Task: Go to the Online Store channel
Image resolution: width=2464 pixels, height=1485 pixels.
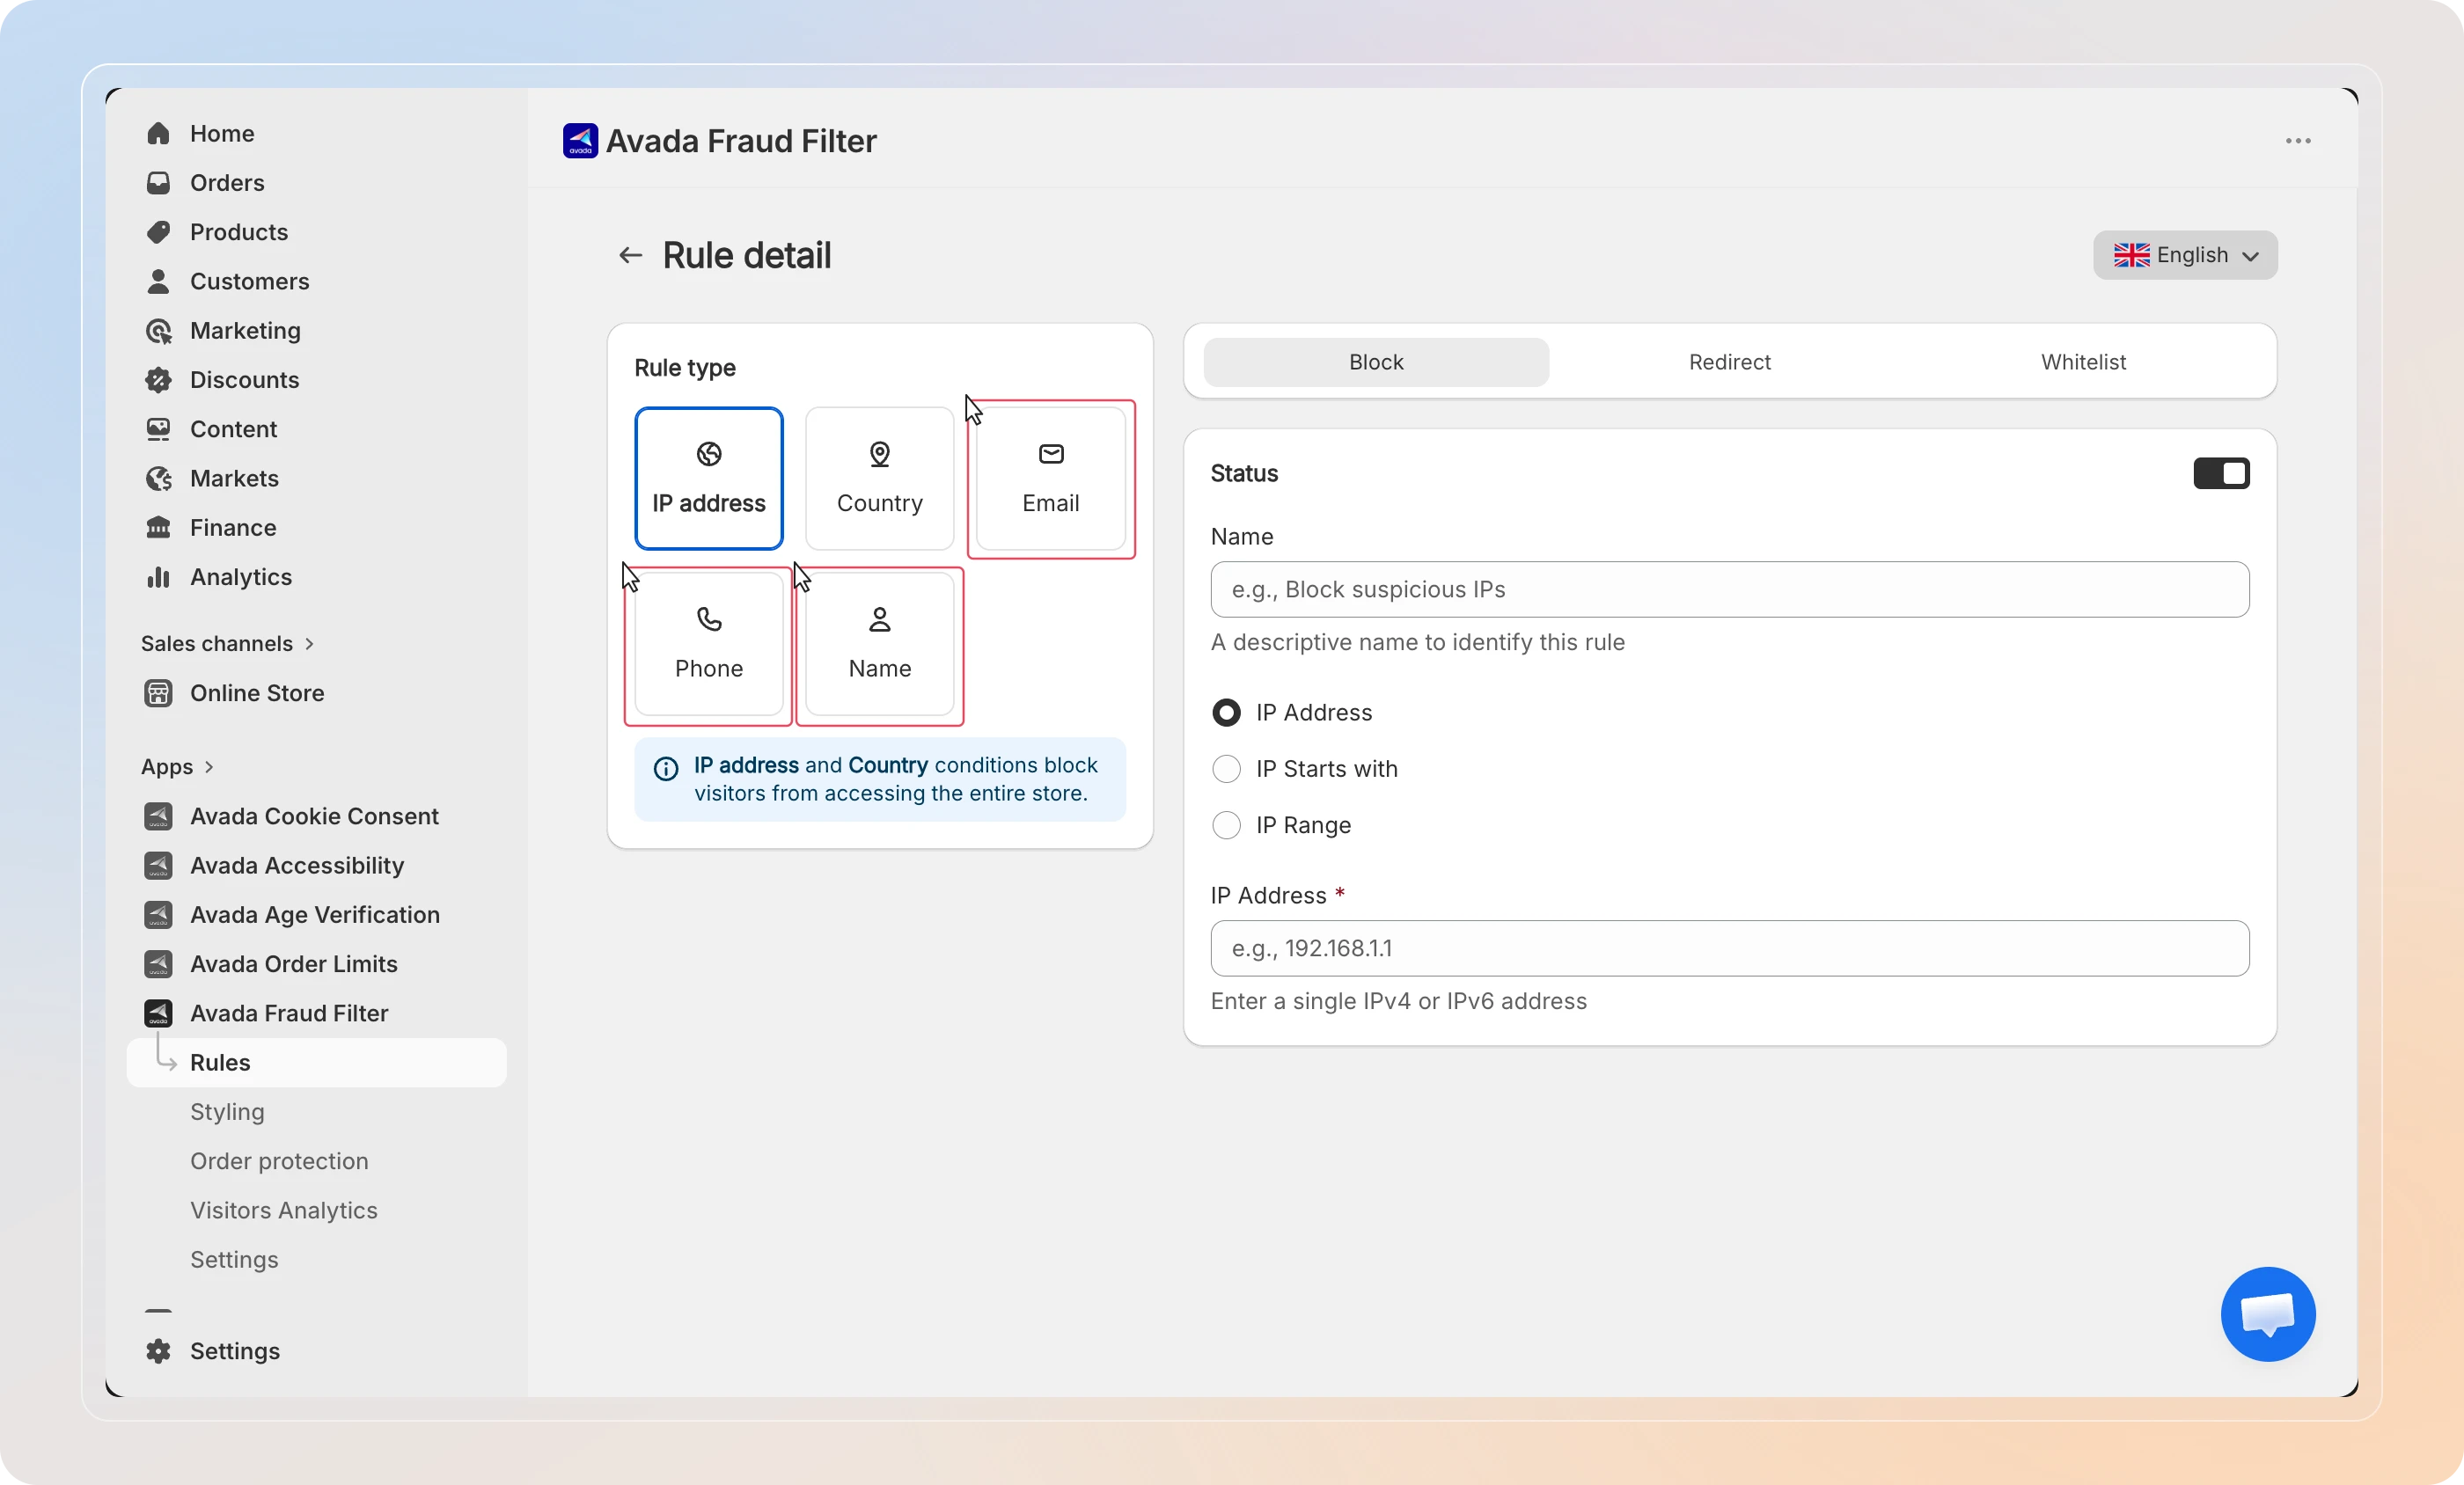Action: [x=257, y=693]
